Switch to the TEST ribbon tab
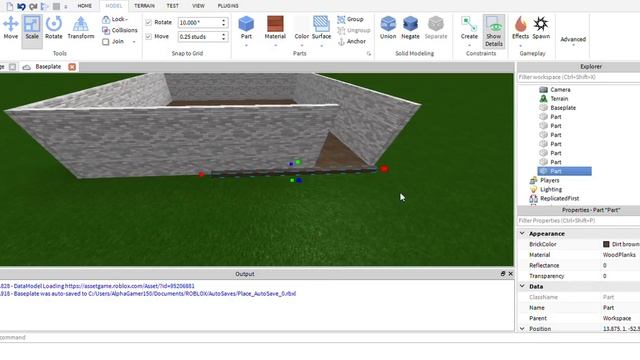640x360 pixels. (172, 6)
